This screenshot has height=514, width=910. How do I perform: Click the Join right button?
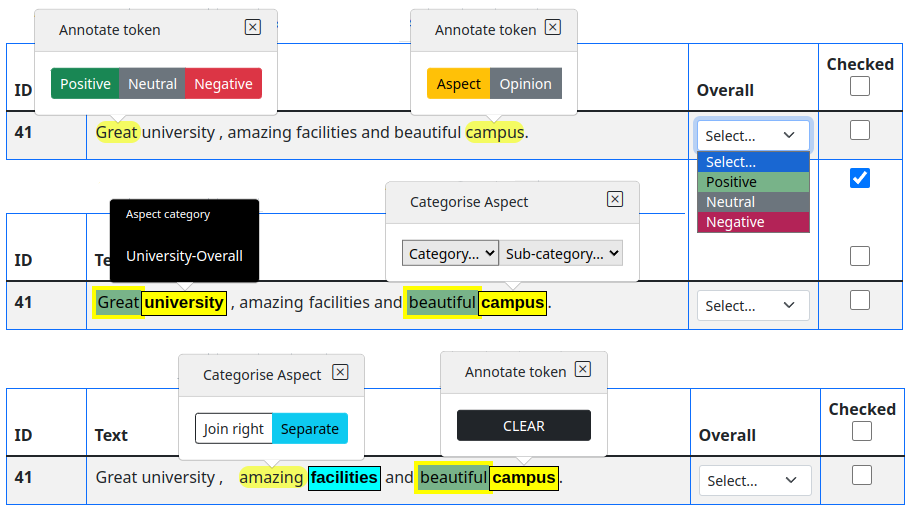(234, 429)
